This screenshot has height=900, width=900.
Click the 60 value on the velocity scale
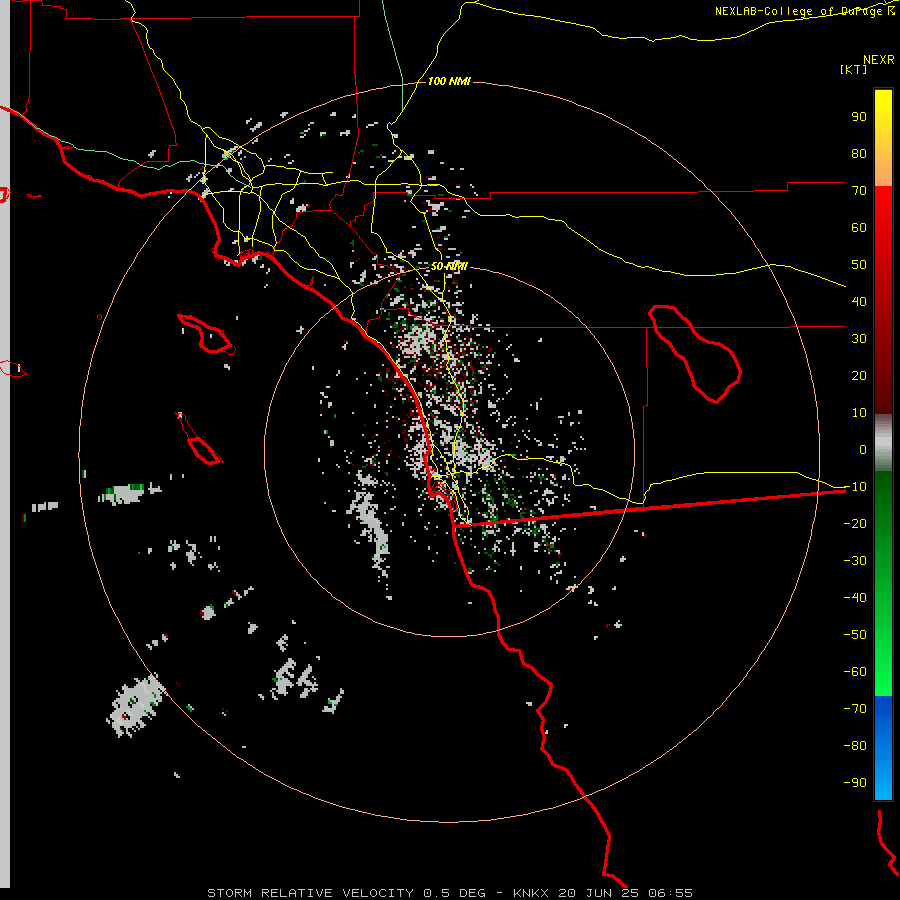pos(859,227)
